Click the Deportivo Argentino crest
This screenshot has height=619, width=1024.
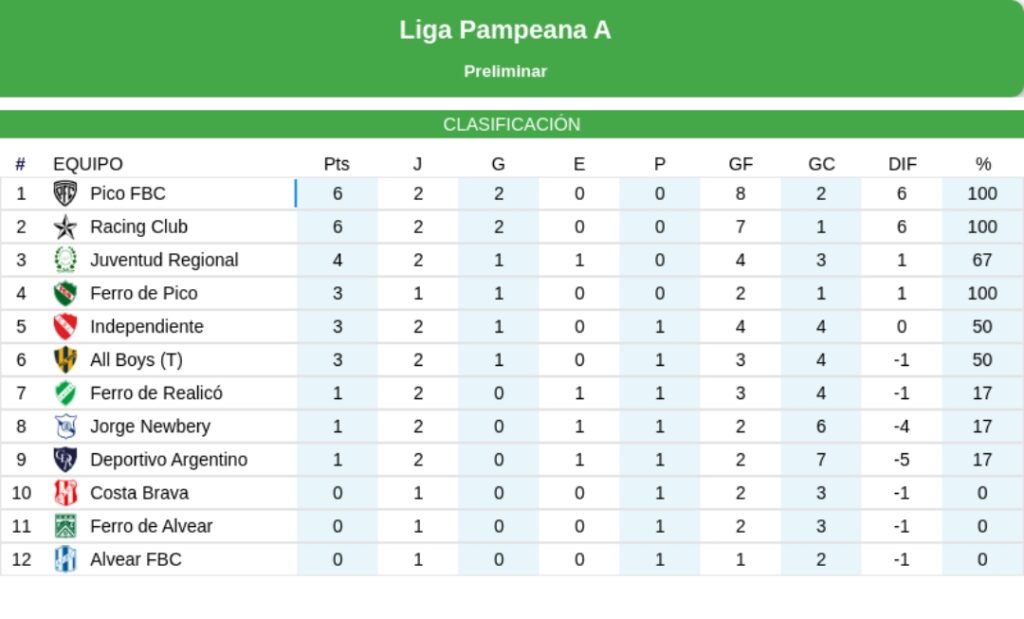65,460
